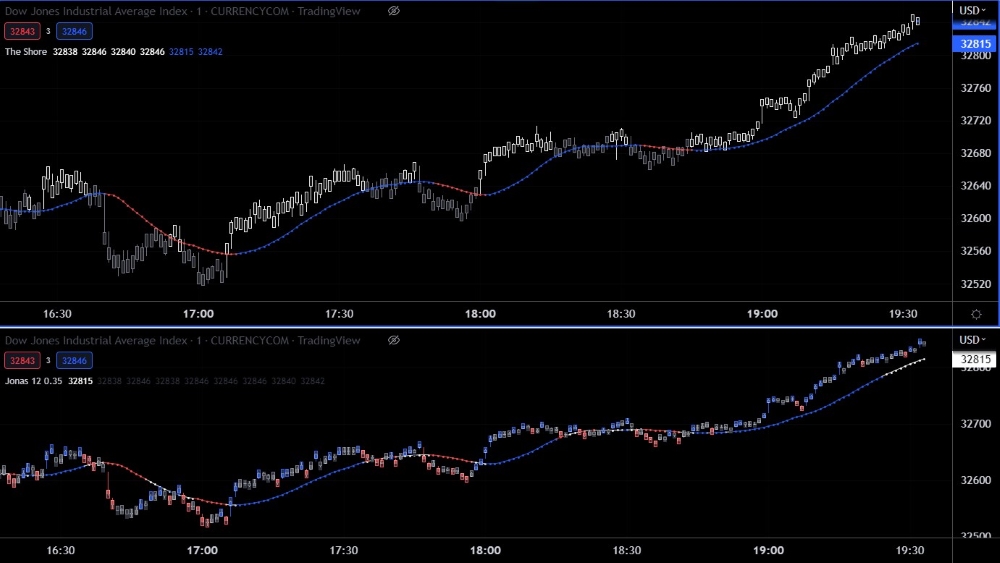Expand the USD currency dropdown on bottom chart
1000x563 pixels.
pos(972,340)
